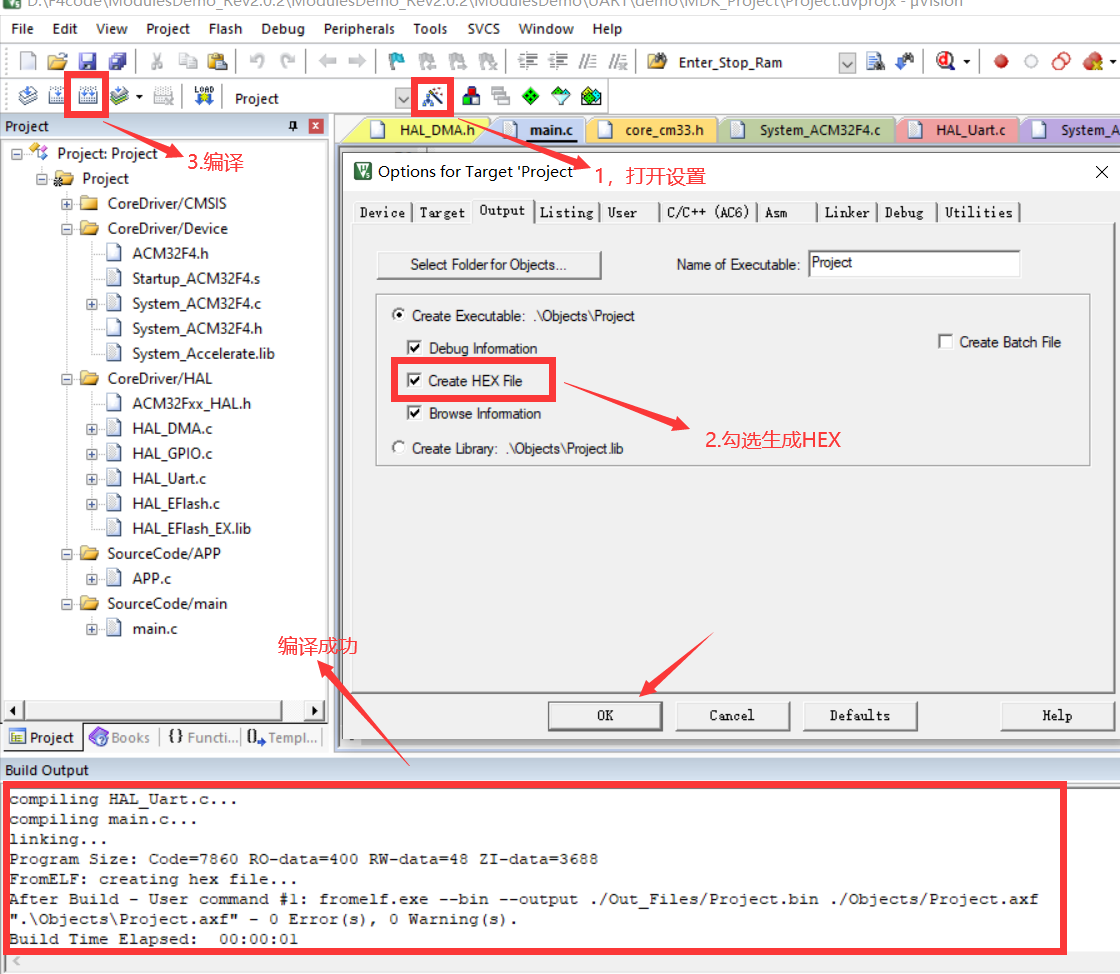Open the Flash menu
The width and height of the screenshot is (1120, 974).
[225, 29]
